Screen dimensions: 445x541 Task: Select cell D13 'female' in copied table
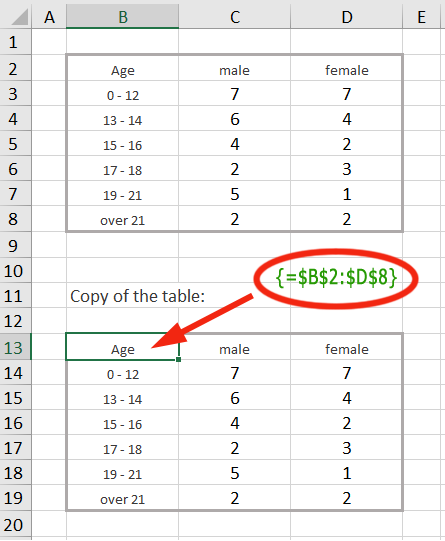347,347
